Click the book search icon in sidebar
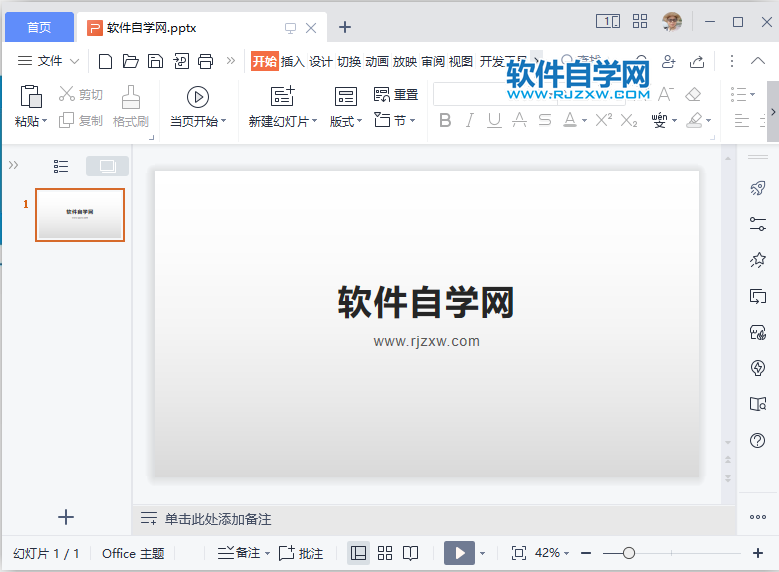 pyautogui.click(x=758, y=404)
